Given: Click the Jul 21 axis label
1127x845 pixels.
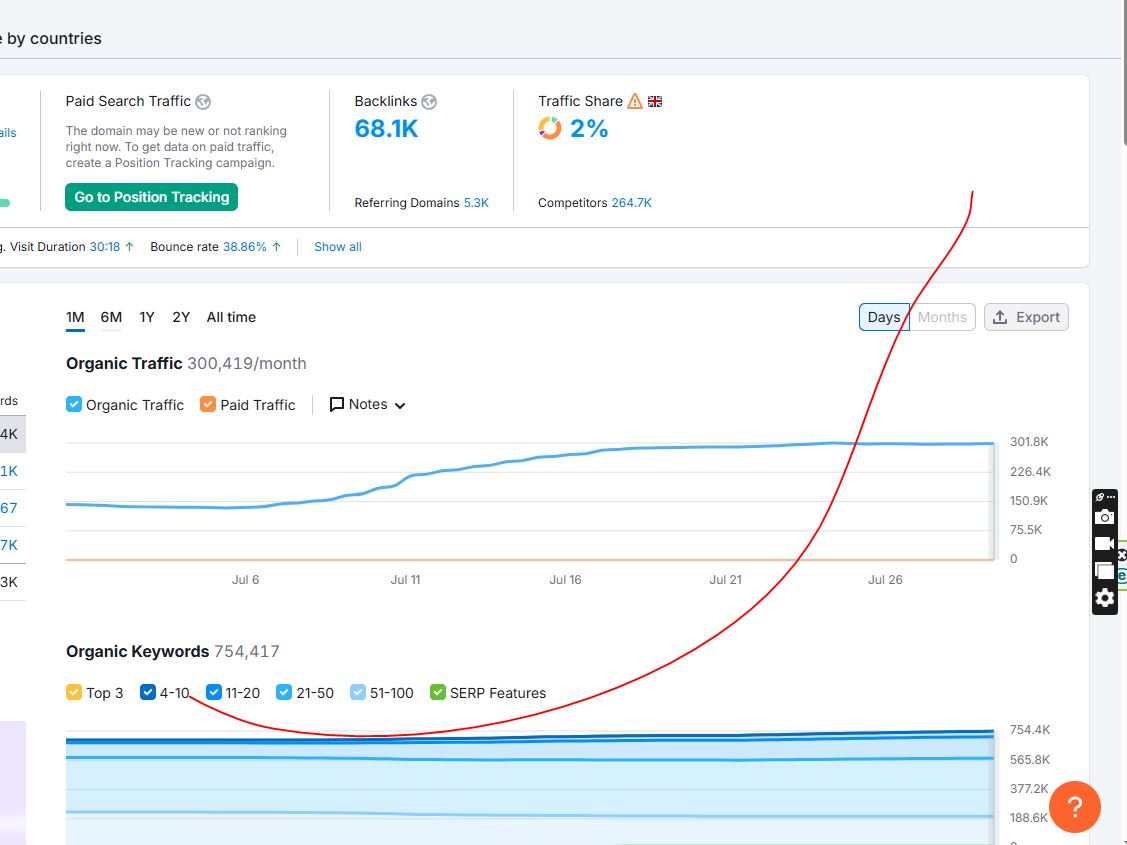Looking at the screenshot, I should point(725,579).
